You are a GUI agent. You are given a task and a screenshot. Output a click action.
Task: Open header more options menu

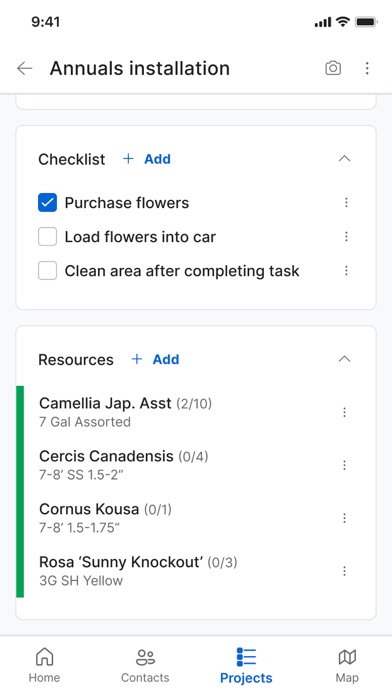pyautogui.click(x=367, y=68)
